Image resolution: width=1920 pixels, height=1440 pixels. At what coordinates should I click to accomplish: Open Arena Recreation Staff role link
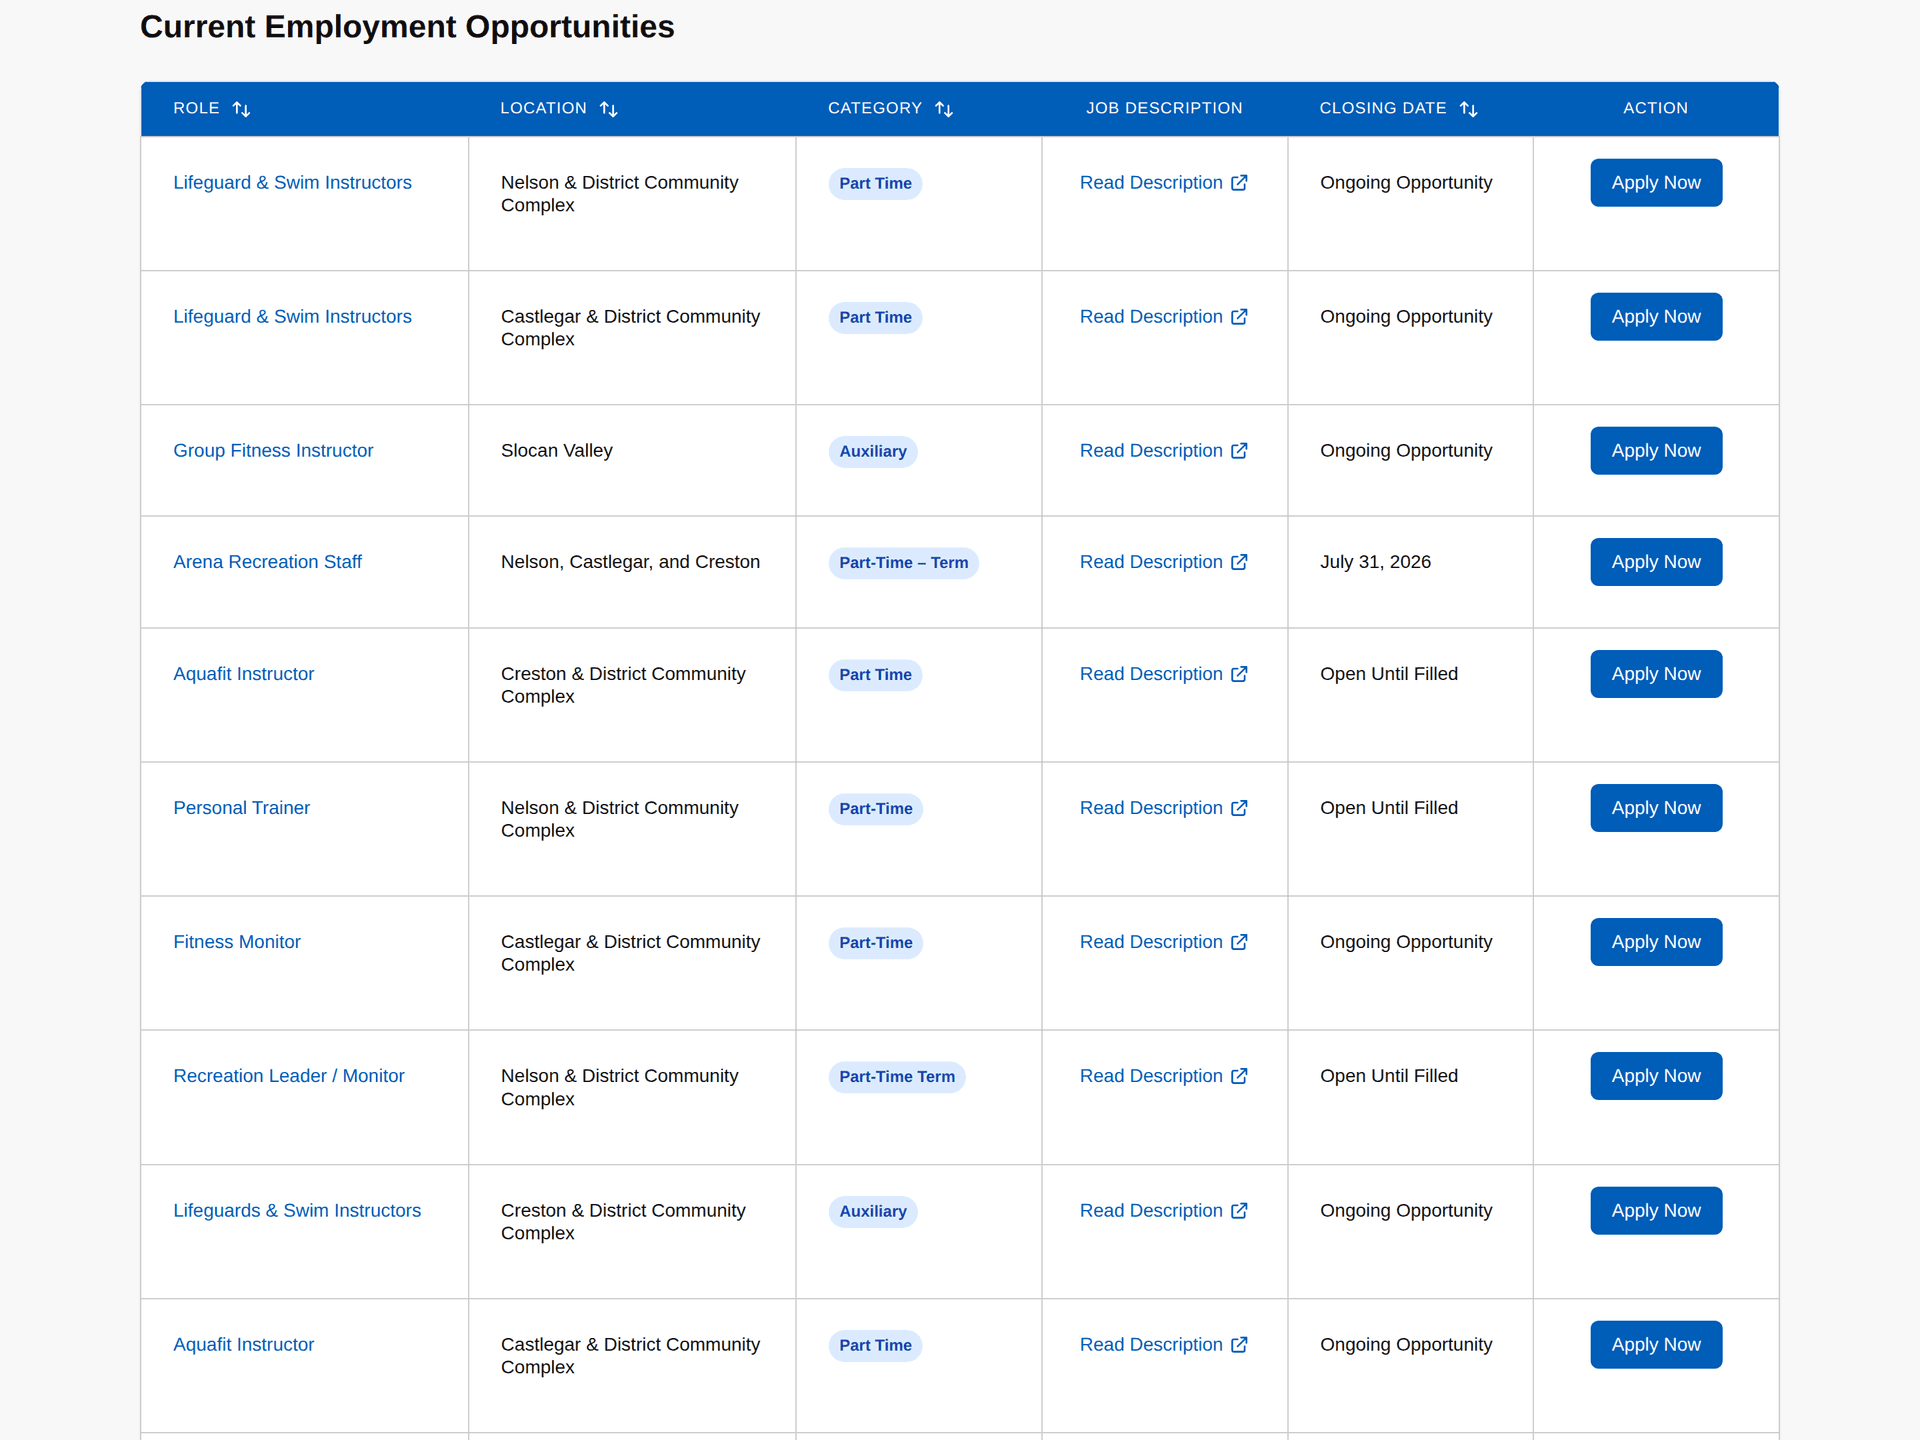pos(267,562)
